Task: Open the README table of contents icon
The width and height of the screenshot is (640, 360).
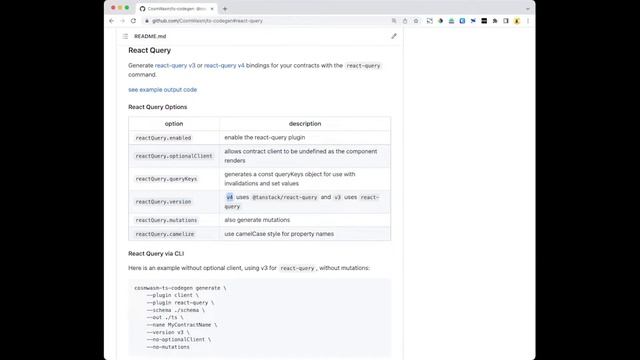Action: 125,36
